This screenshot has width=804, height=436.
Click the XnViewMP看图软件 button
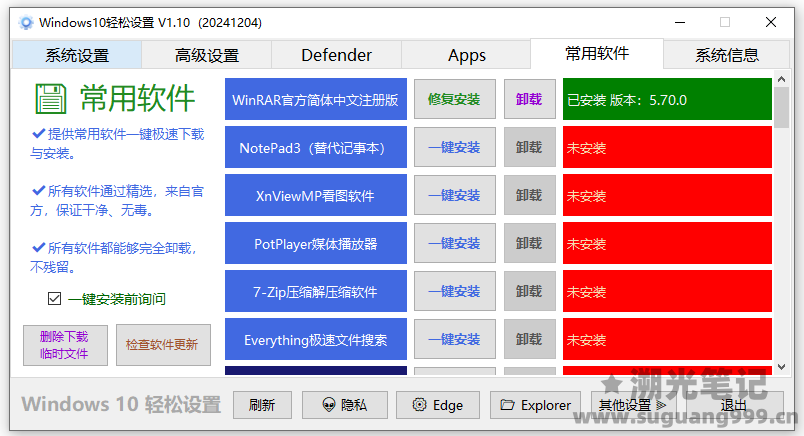tap(316, 195)
